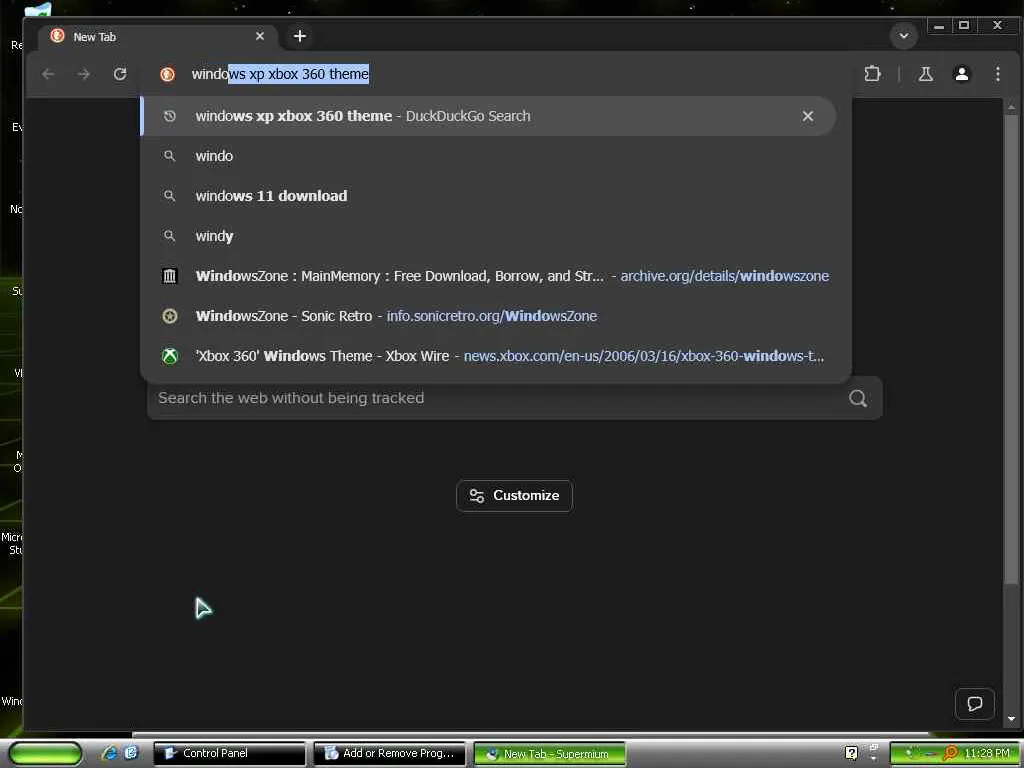Click the help question-mark tray icon
1024x768 pixels.
coord(851,753)
